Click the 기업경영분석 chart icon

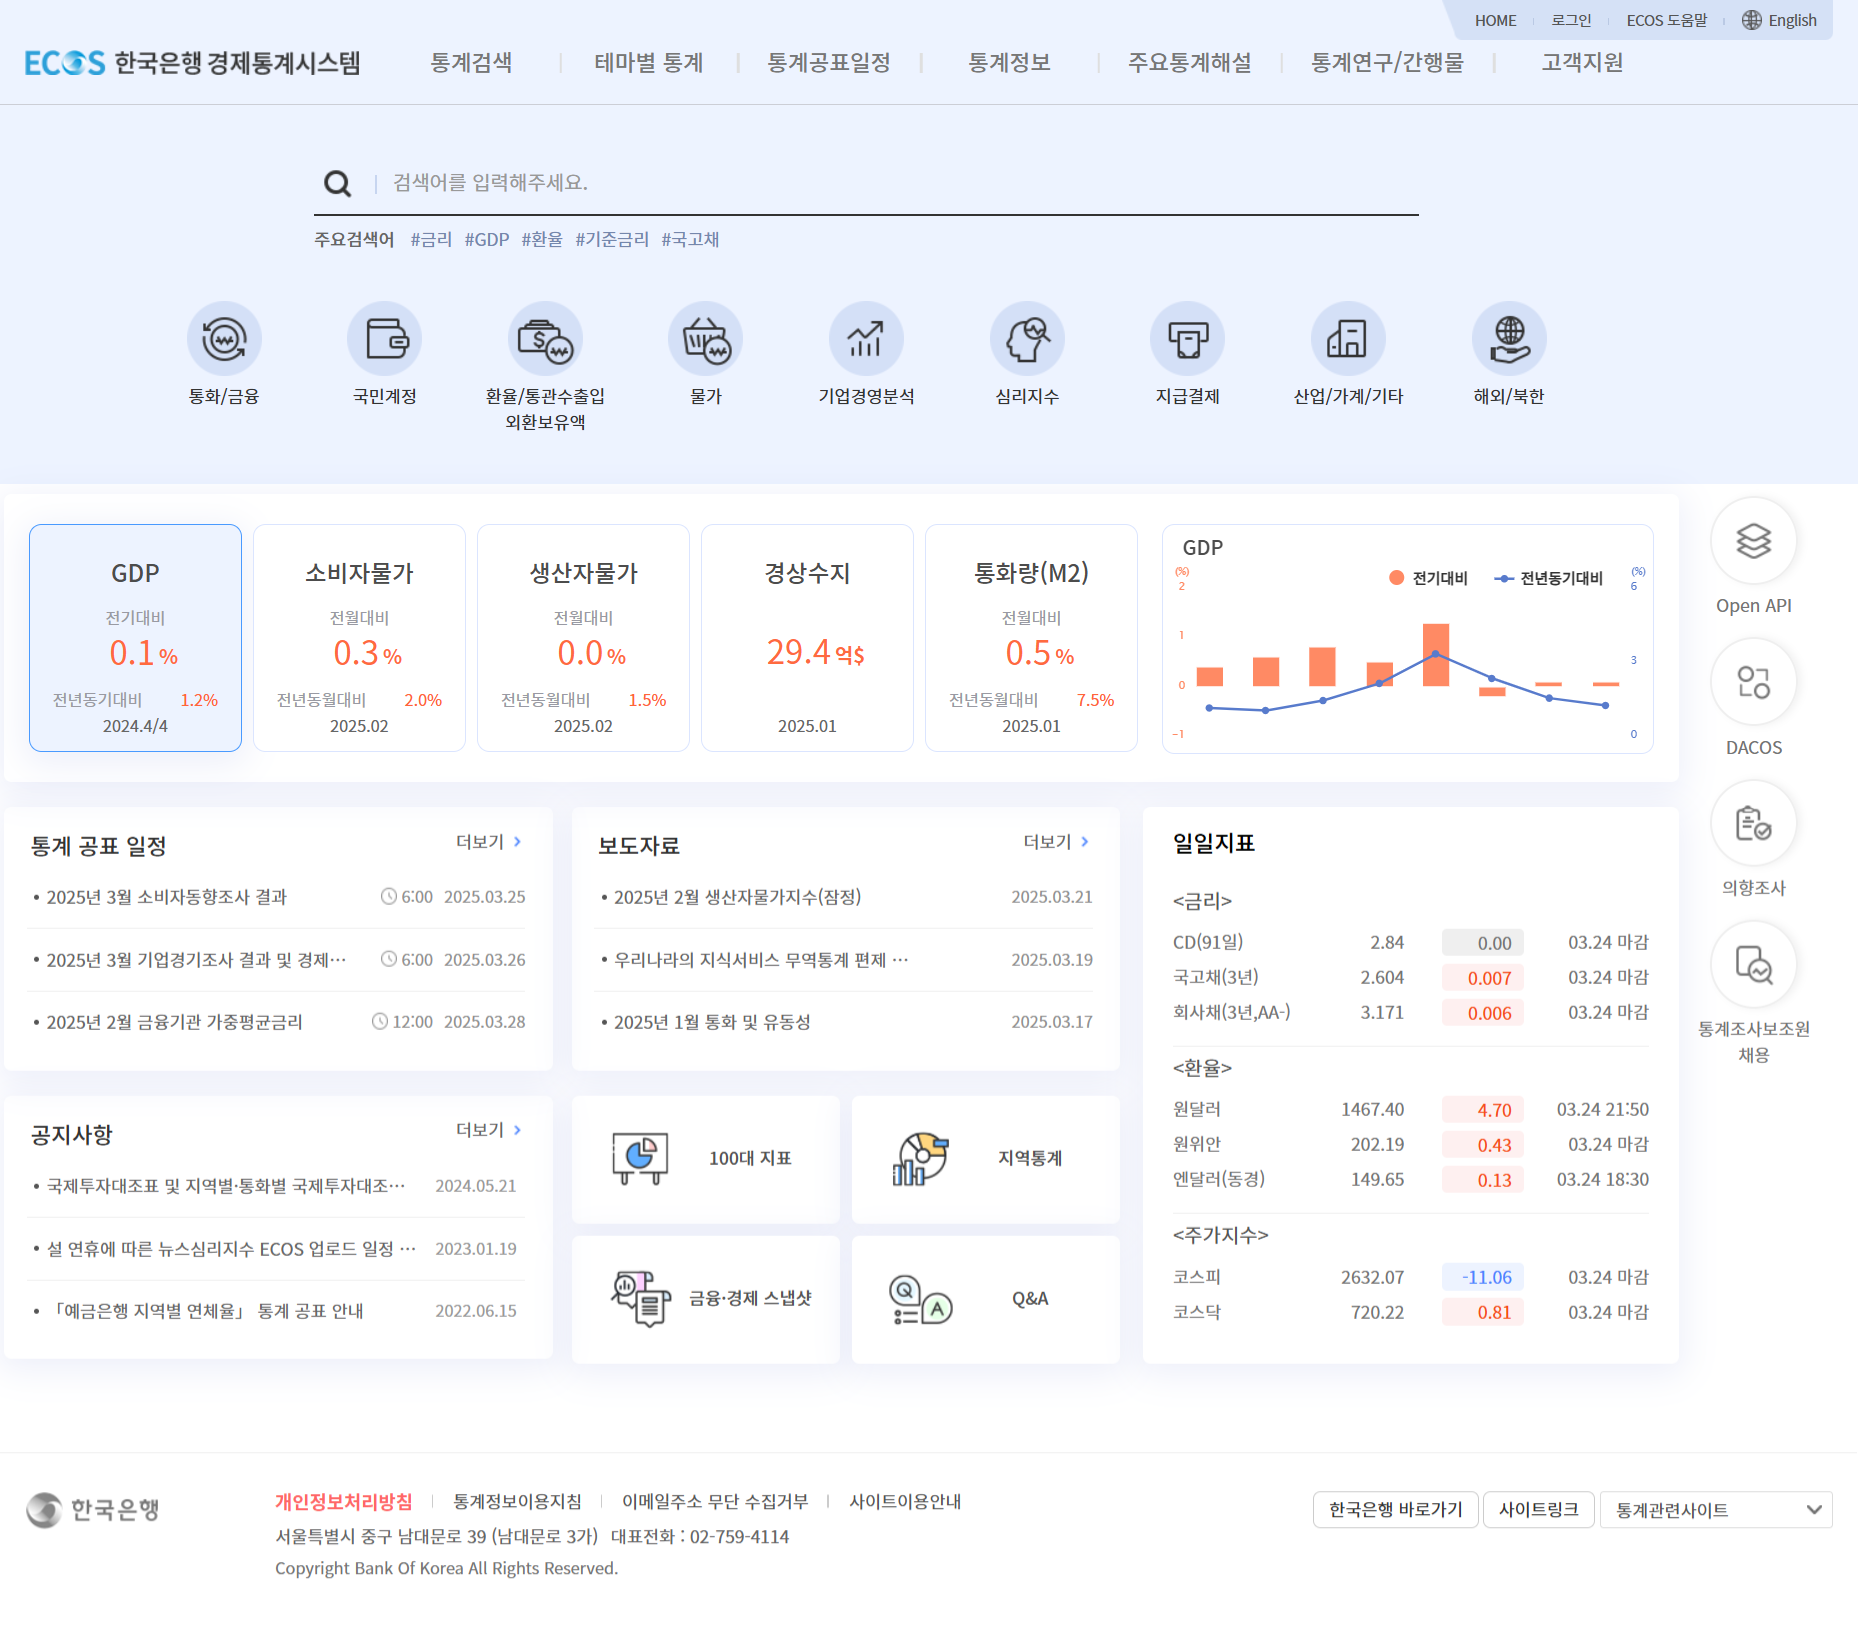[x=866, y=340]
